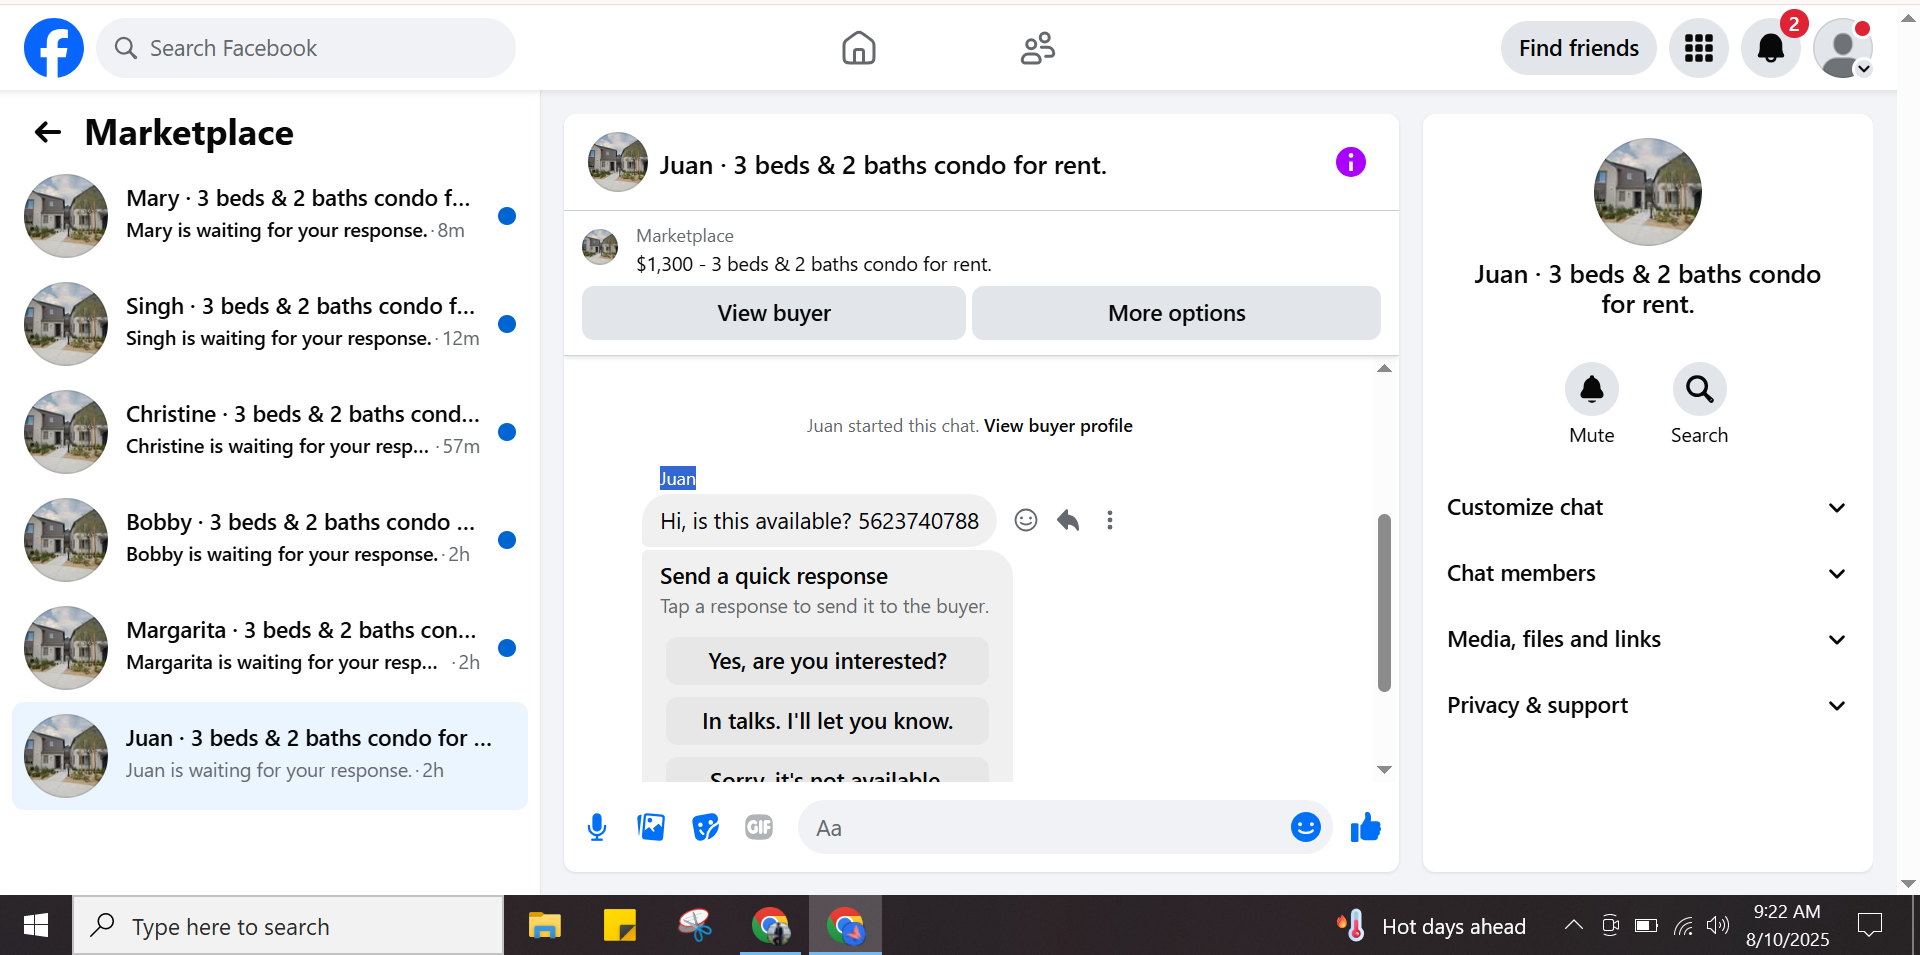Click the $1,300 listing title text

coord(814,264)
